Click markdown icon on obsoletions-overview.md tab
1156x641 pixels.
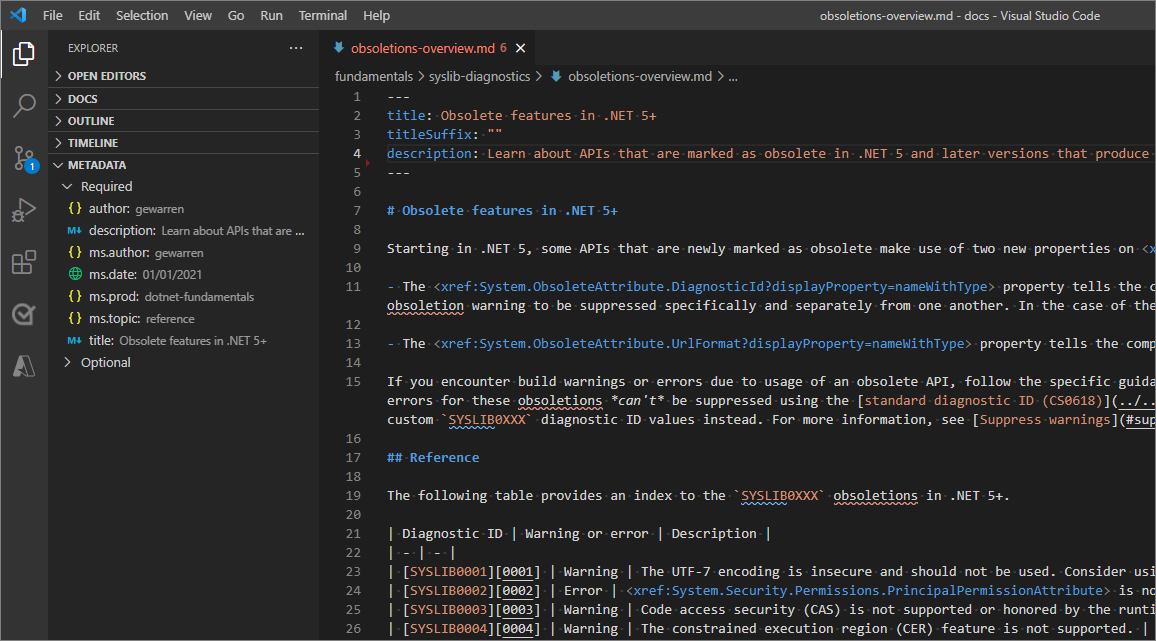coord(339,48)
